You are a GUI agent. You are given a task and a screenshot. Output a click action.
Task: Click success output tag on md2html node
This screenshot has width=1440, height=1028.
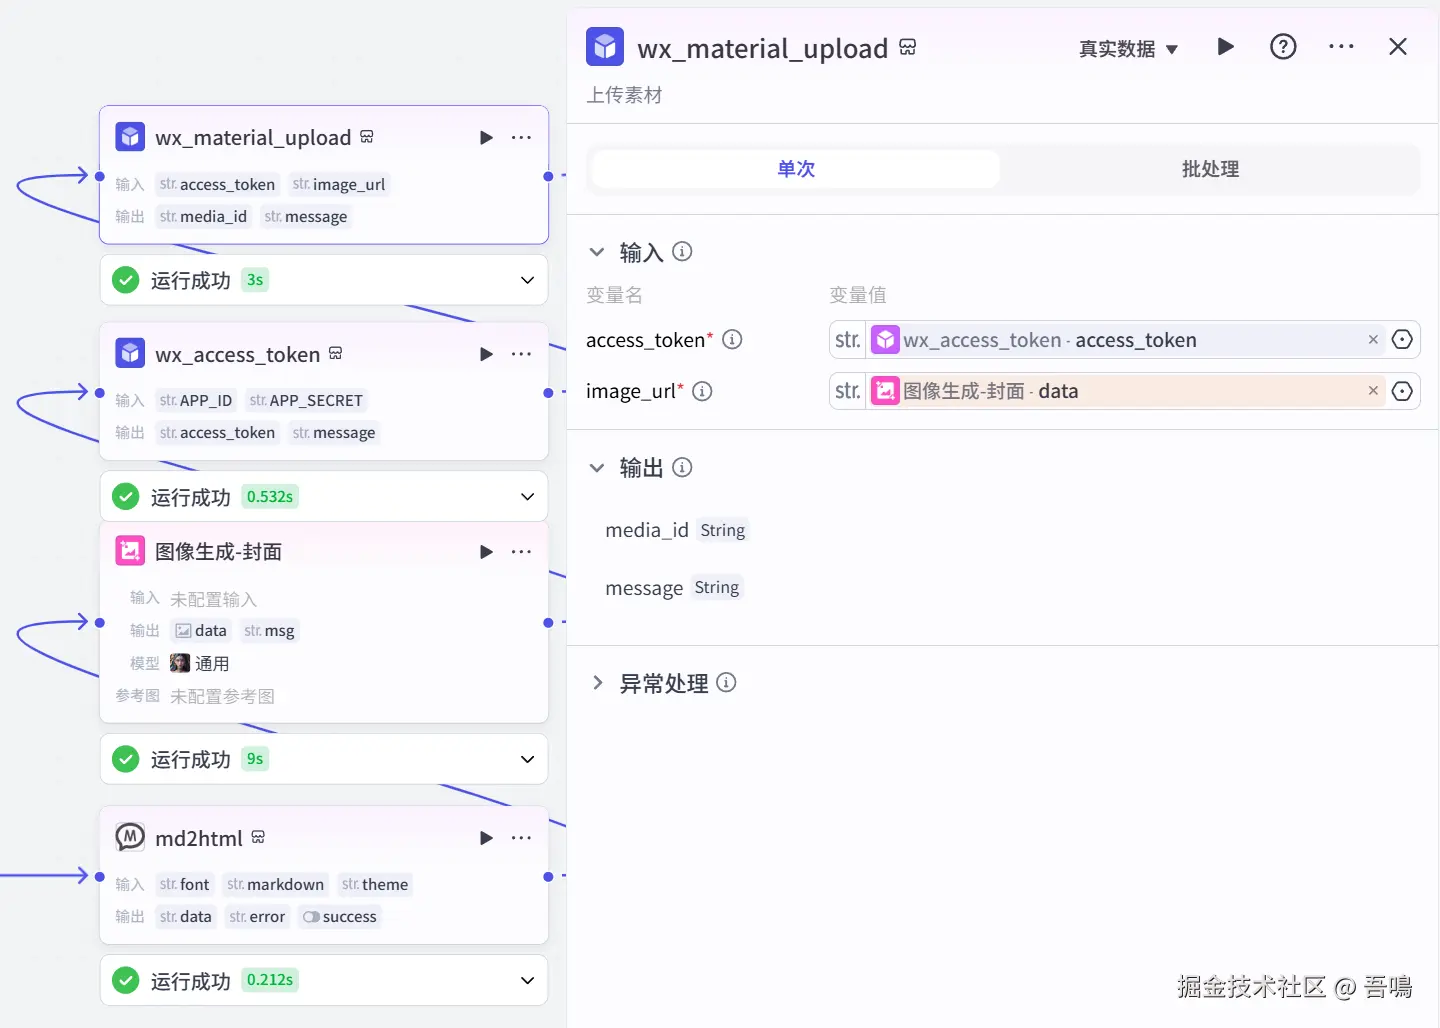point(340,916)
